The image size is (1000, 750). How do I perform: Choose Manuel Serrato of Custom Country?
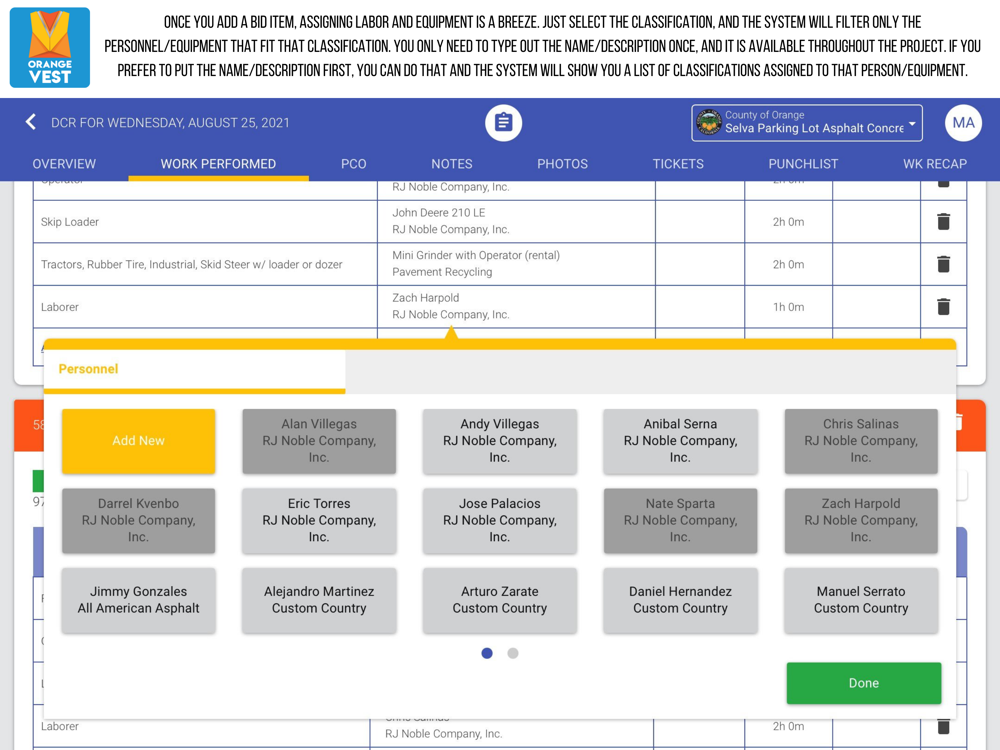click(860, 600)
